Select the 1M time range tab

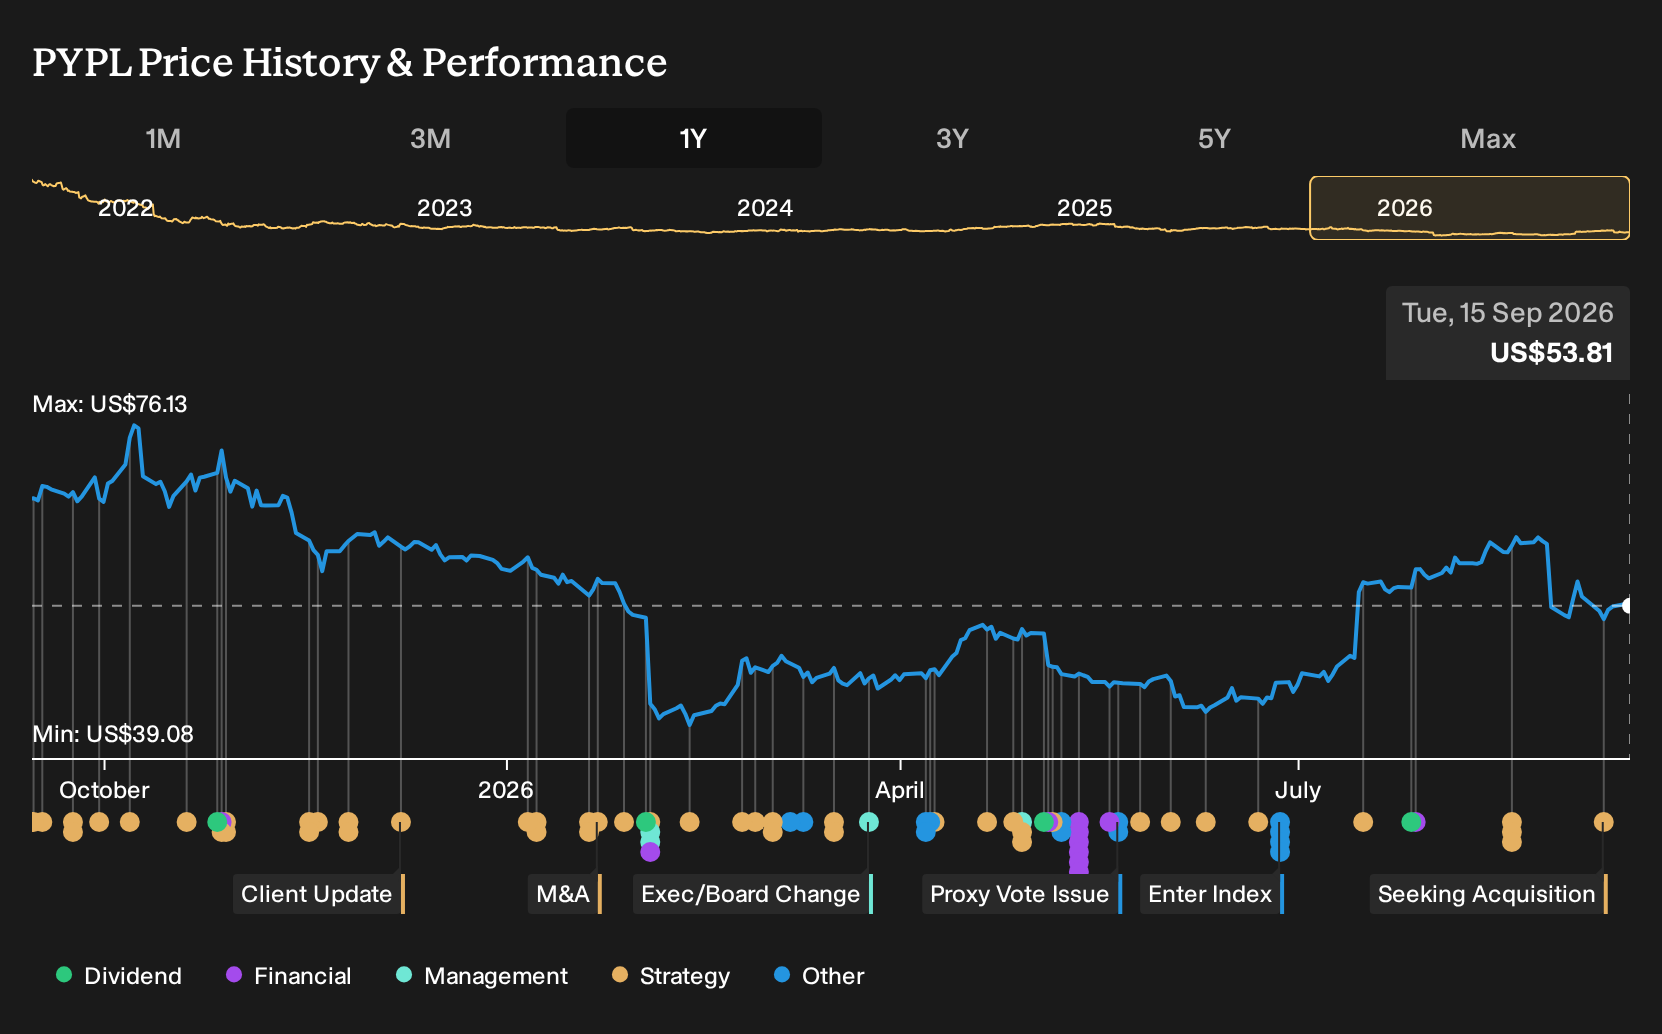(x=163, y=138)
